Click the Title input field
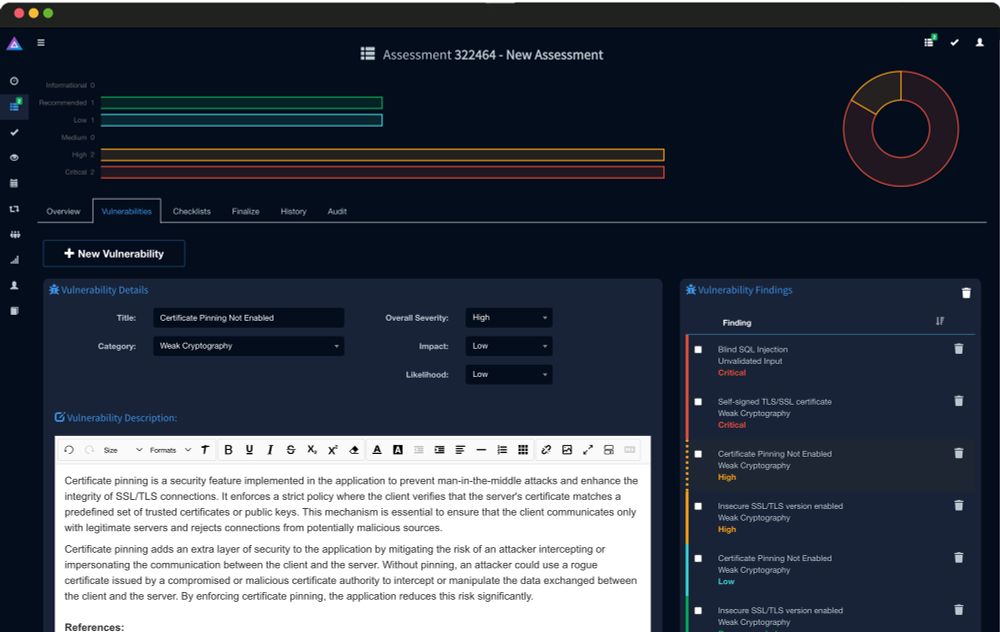1000x632 pixels. click(249, 318)
